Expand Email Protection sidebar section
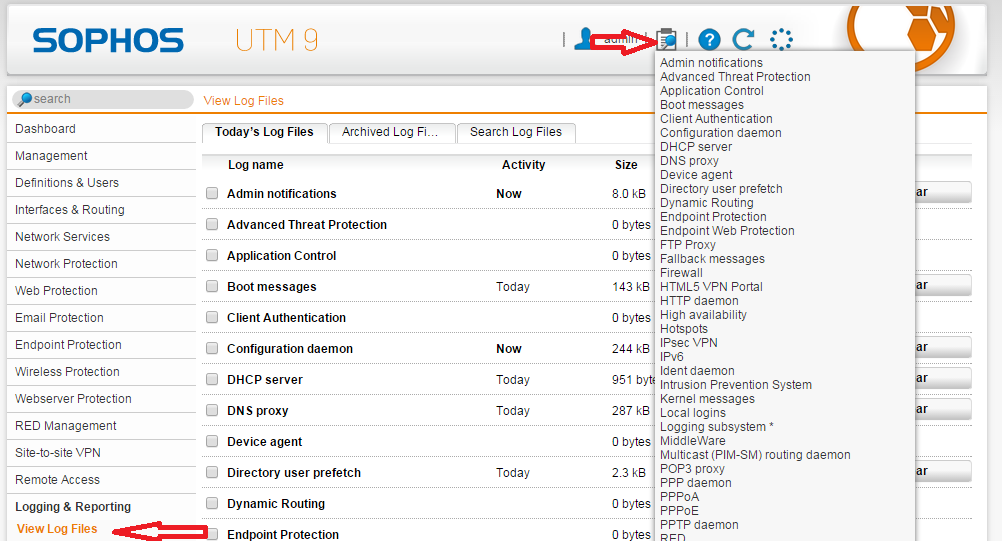Image resolution: width=1002 pixels, height=541 pixels. click(x=102, y=317)
